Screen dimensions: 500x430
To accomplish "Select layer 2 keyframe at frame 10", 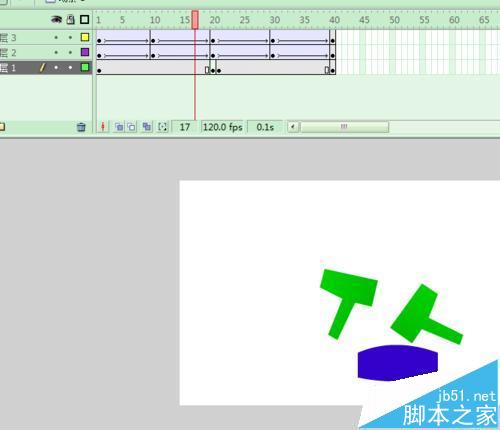I will pyautogui.click(x=153, y=56).
